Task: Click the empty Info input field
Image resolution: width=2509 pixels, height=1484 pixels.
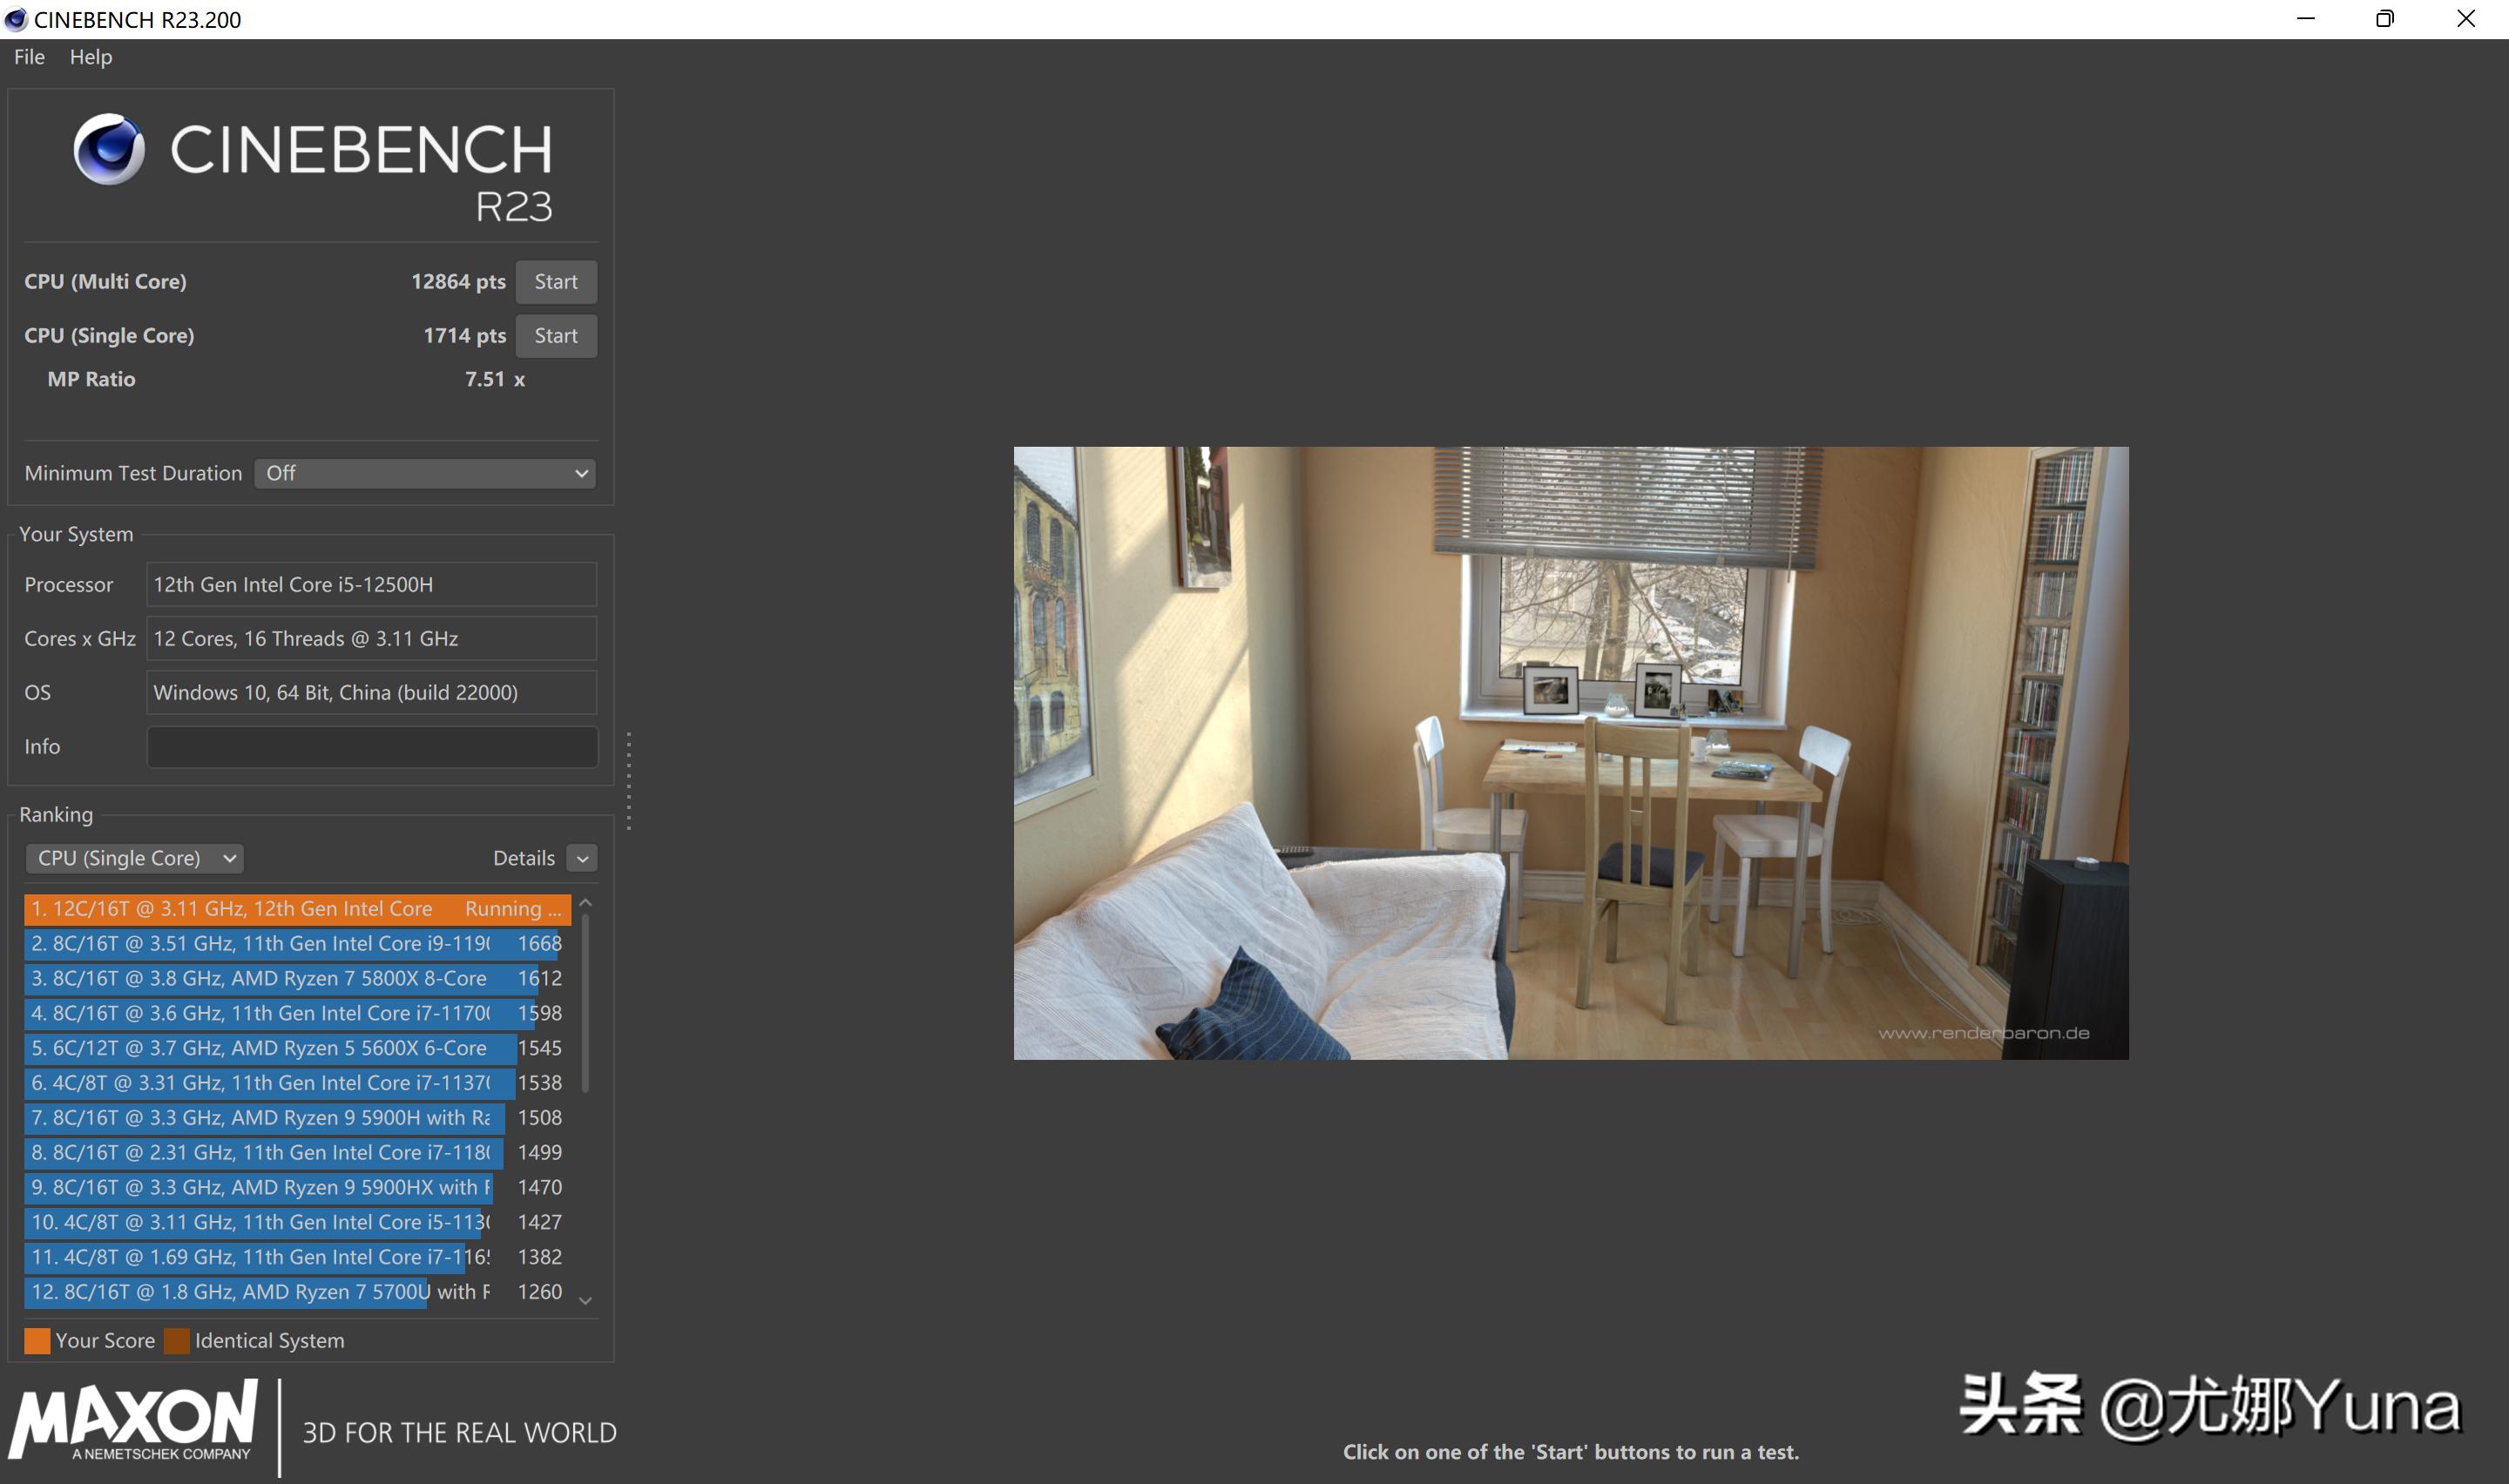Action: (x=371, y=746)
